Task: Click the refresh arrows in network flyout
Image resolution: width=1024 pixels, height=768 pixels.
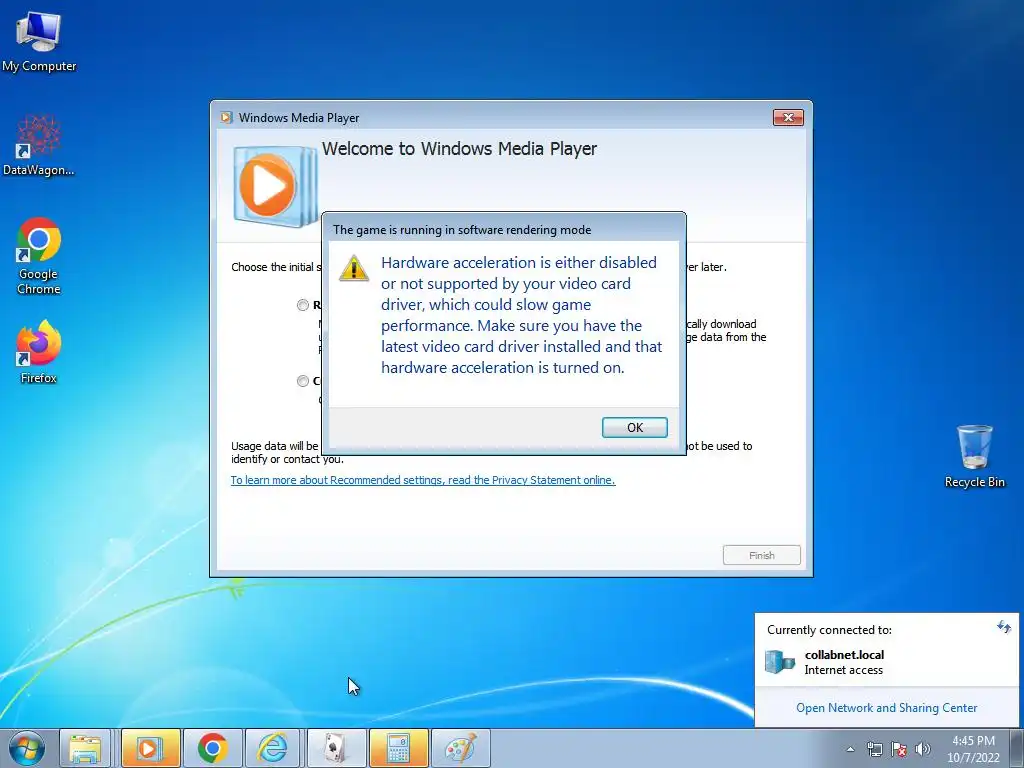Action: click(1004, 628)
